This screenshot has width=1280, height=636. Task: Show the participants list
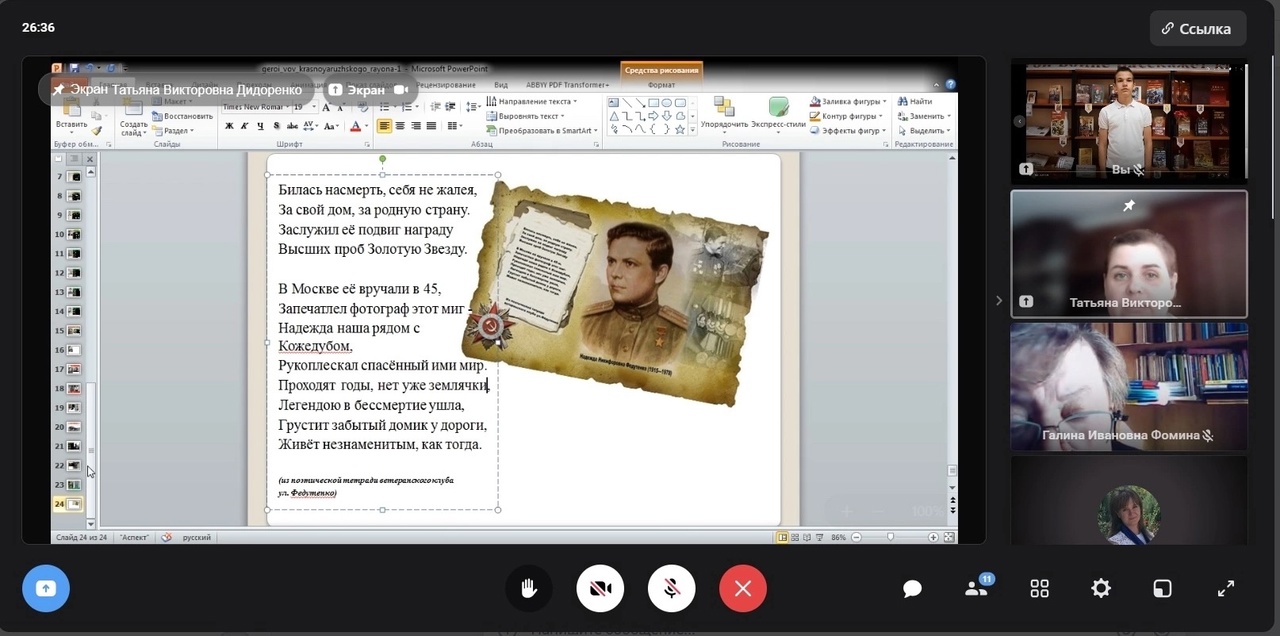point(977,588)
